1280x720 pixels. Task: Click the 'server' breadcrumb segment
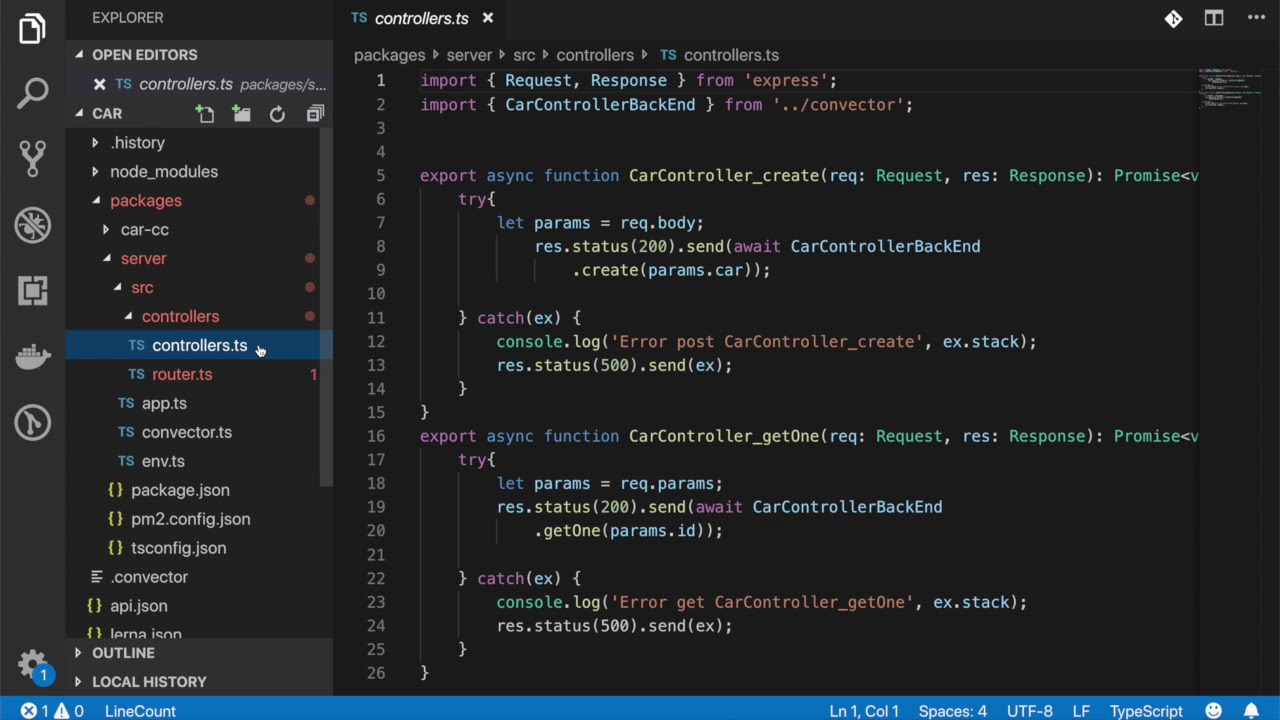[469, 55]
